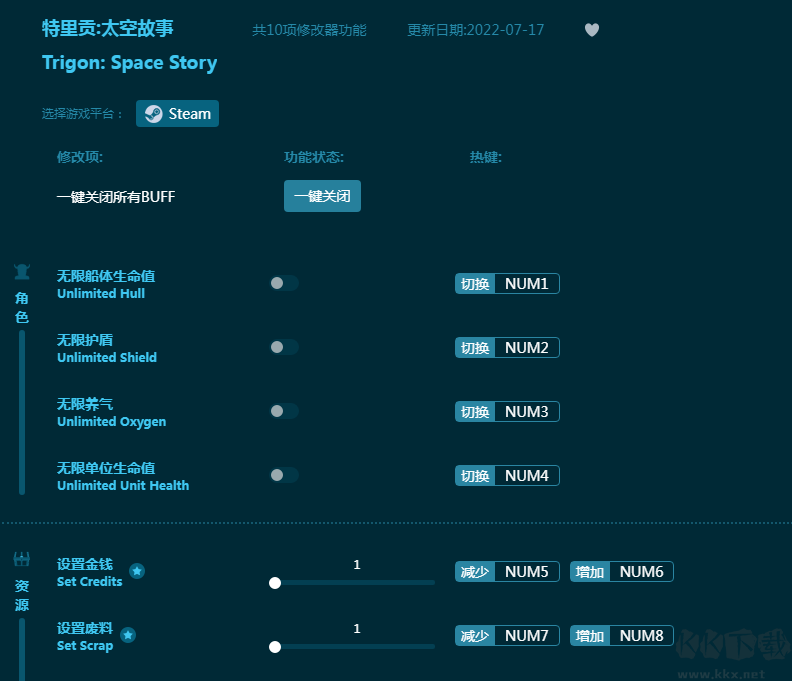
Task: Click NUM1 hotkey for Unlimited Hull
Action: [x=526, y=284]
